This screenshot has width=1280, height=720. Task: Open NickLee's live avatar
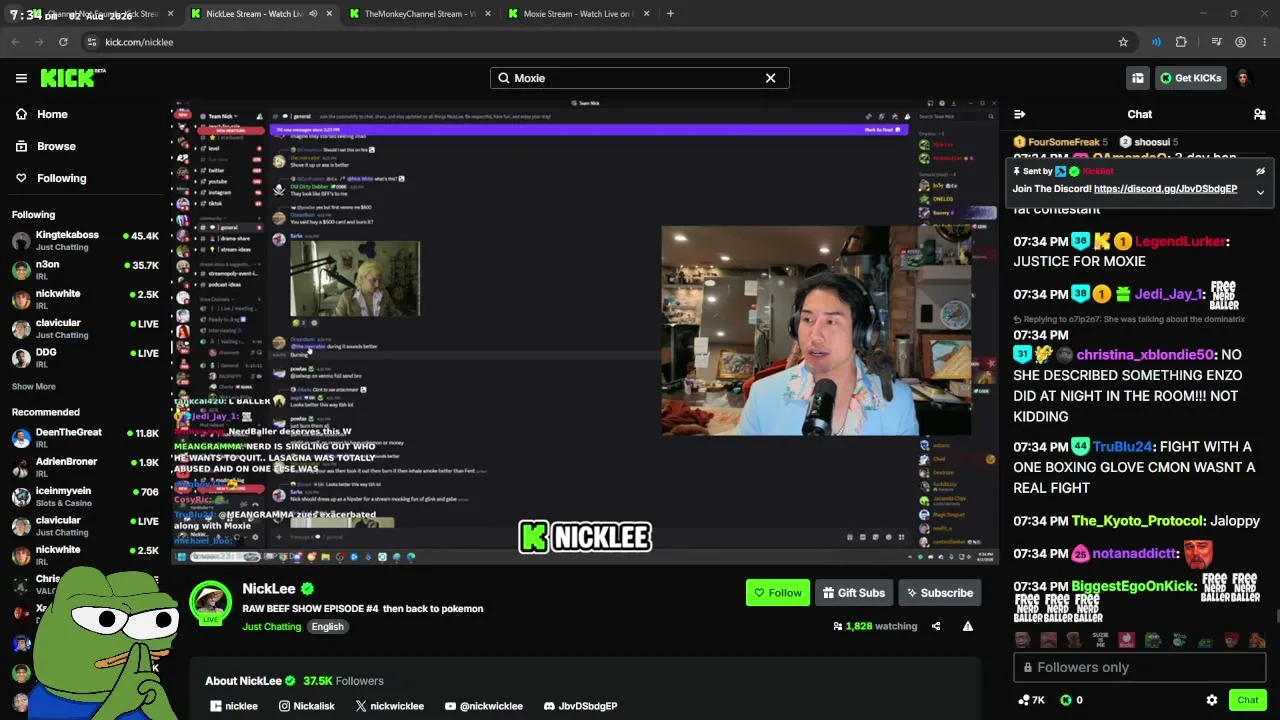pos(210,602)
